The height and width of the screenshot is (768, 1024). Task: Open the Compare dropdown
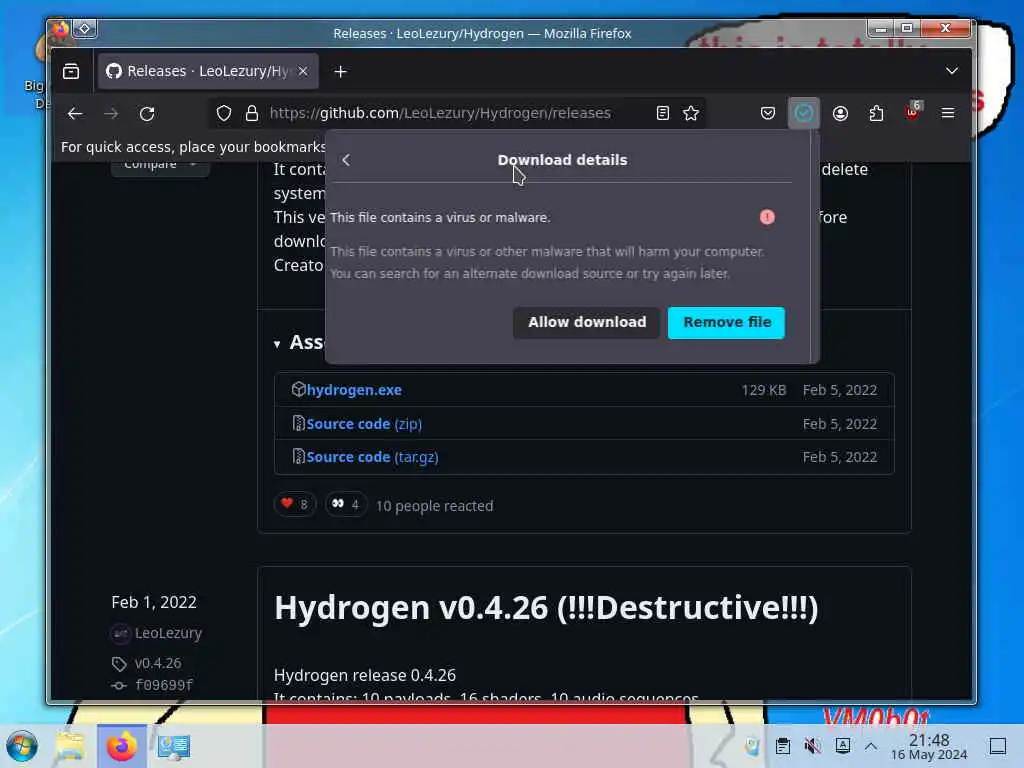pyautogui.click(x=160, y=167)
